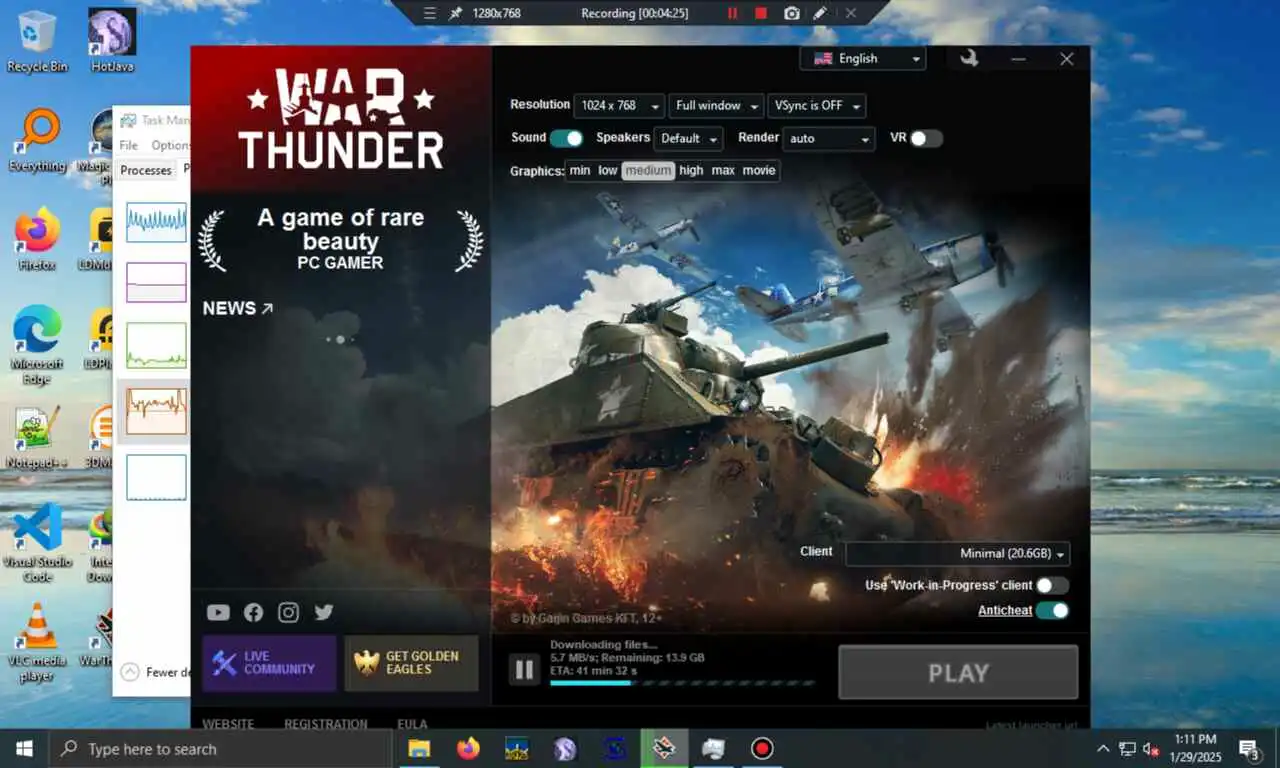1280x768 pixels.
Task: Collapse Task Manager with the Fewer details chevron
Action: click(x=130, y=672)
